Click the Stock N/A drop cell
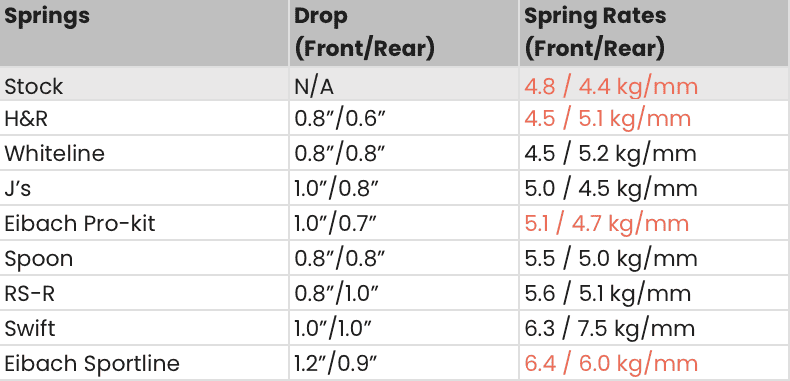Screen dimensions: 790x381 pyautogui.click(x=404, y=84)
